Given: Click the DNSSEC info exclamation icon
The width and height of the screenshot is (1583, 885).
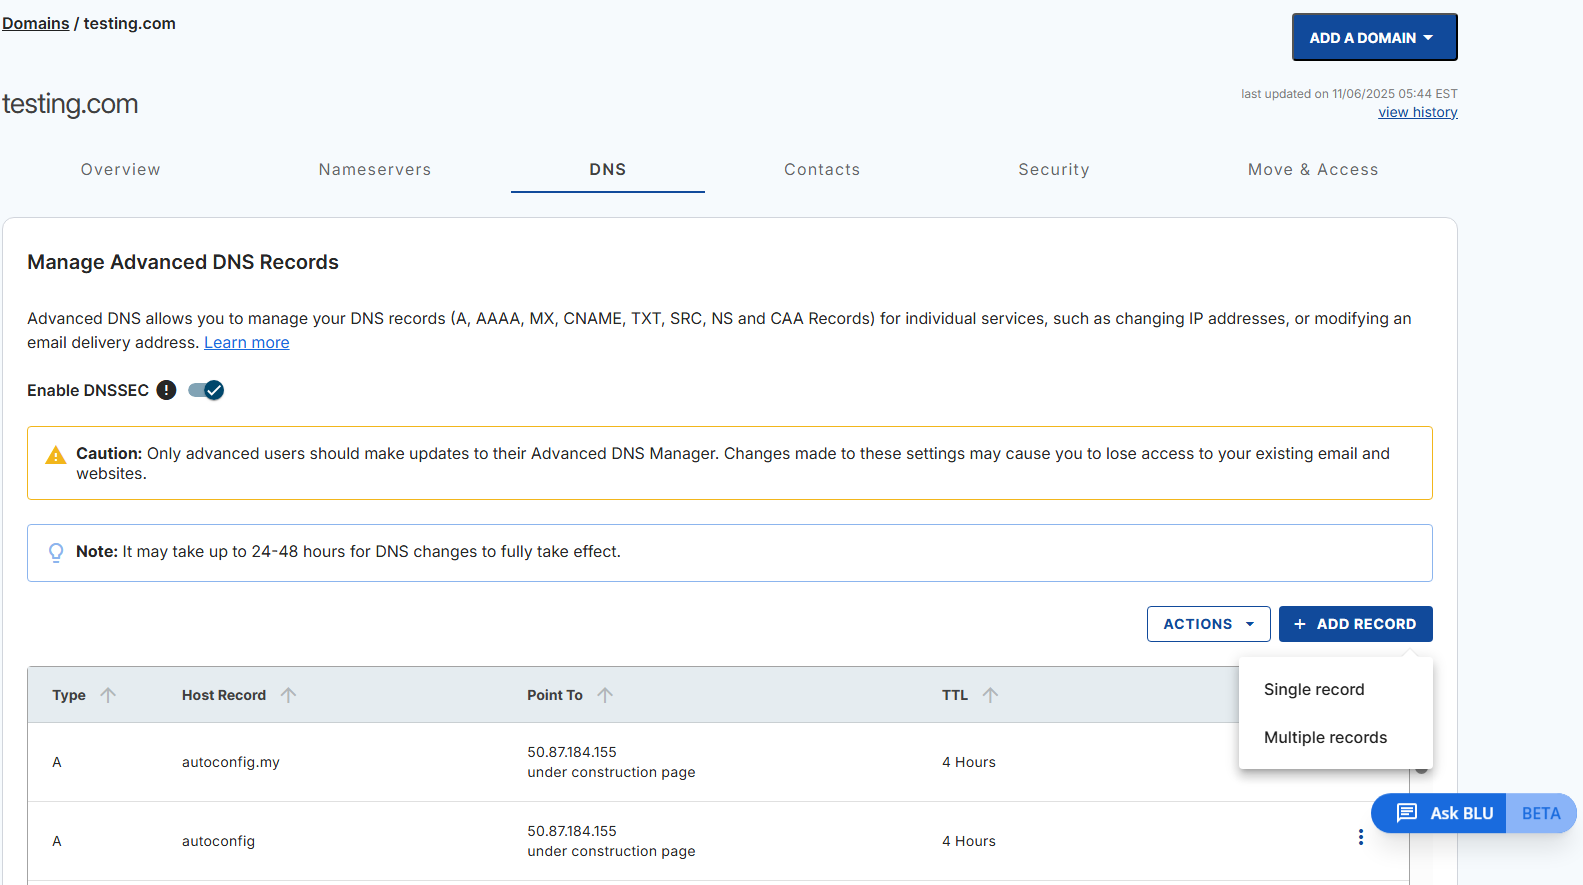Looking at the screenshot, I should click(166, 390).
